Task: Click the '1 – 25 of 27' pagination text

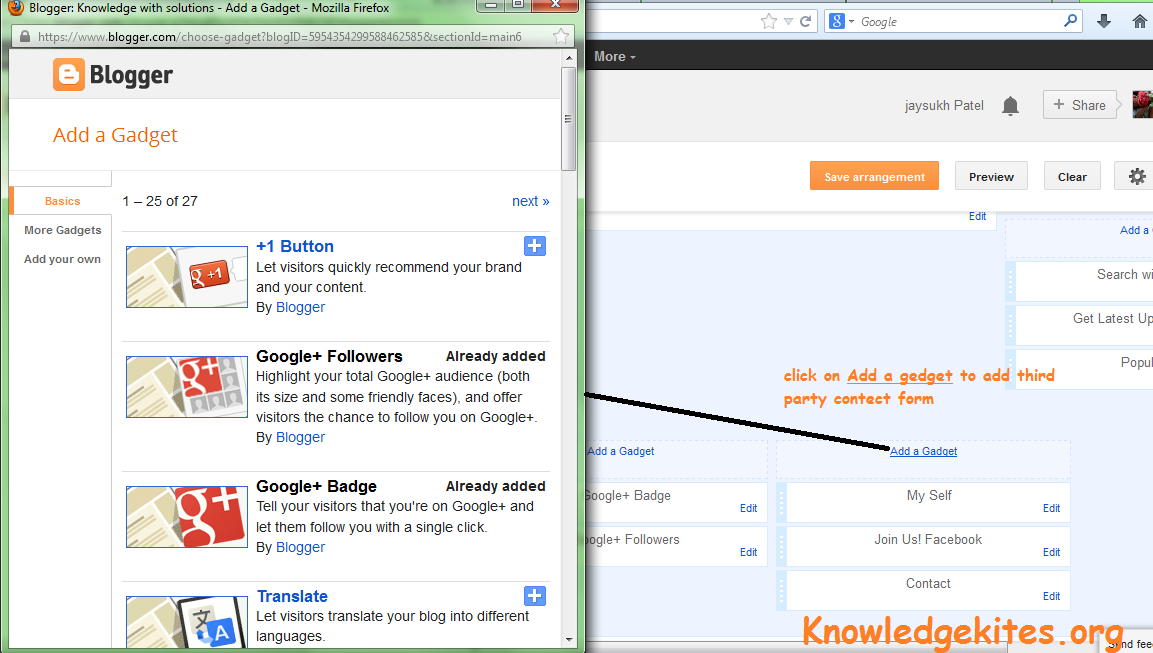Action: pyautogui.click(x=160, y=201)
